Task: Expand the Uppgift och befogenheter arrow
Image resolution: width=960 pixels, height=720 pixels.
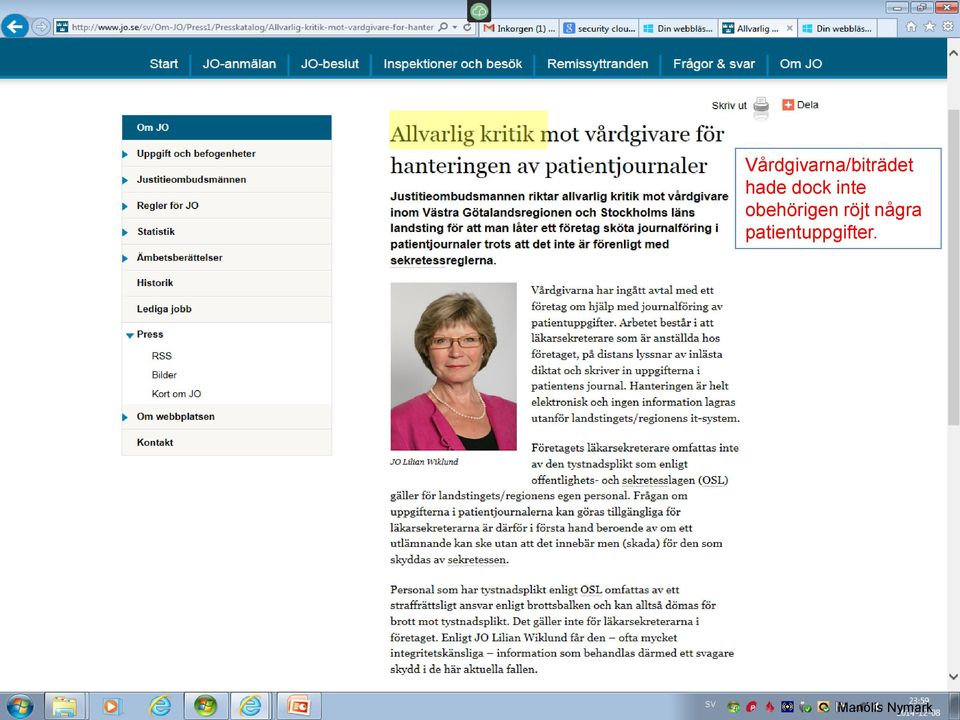Action: pos(126,154)
